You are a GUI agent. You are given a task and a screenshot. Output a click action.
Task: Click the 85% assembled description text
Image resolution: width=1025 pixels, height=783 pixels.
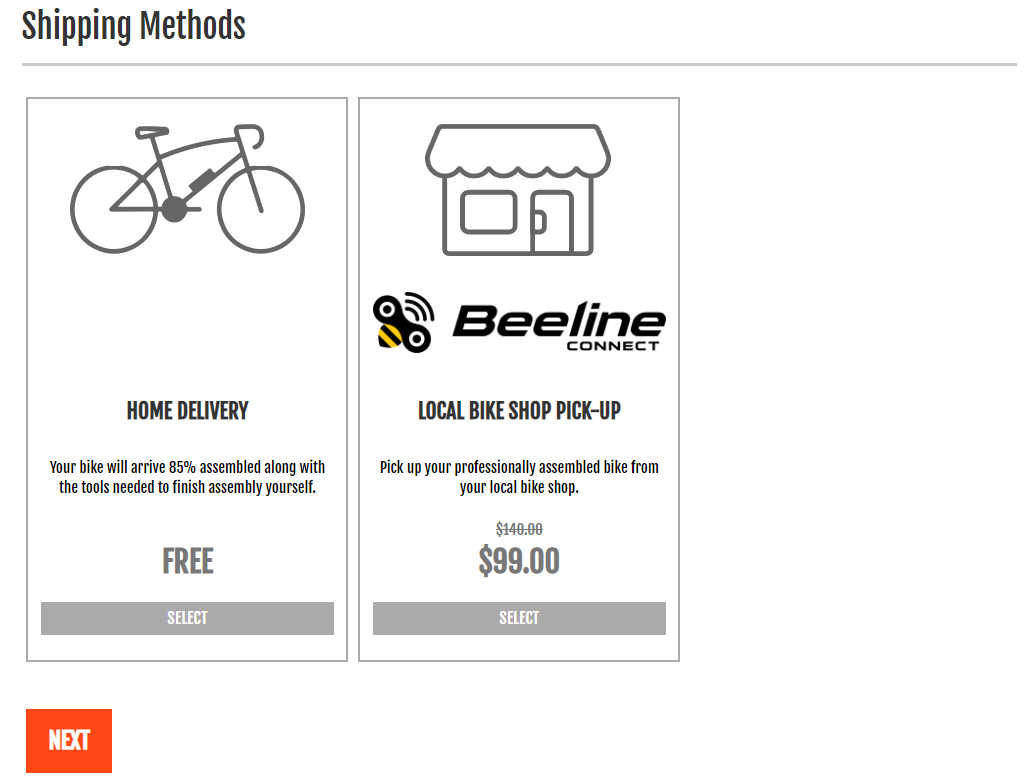point(188,477)
